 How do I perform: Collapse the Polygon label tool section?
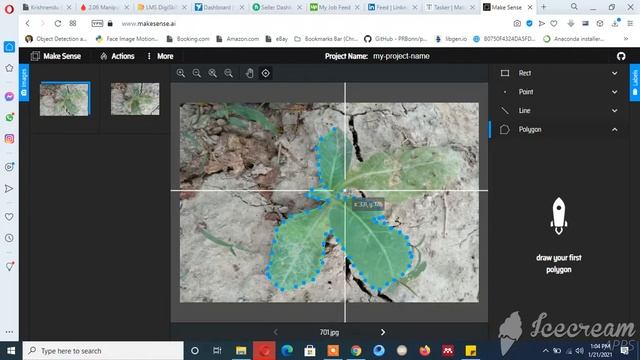tap(559, 129)
